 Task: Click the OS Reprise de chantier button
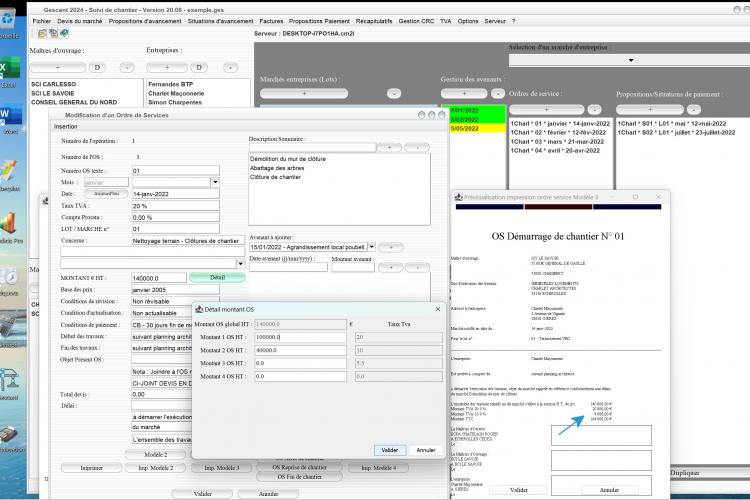tap(299, 467)
